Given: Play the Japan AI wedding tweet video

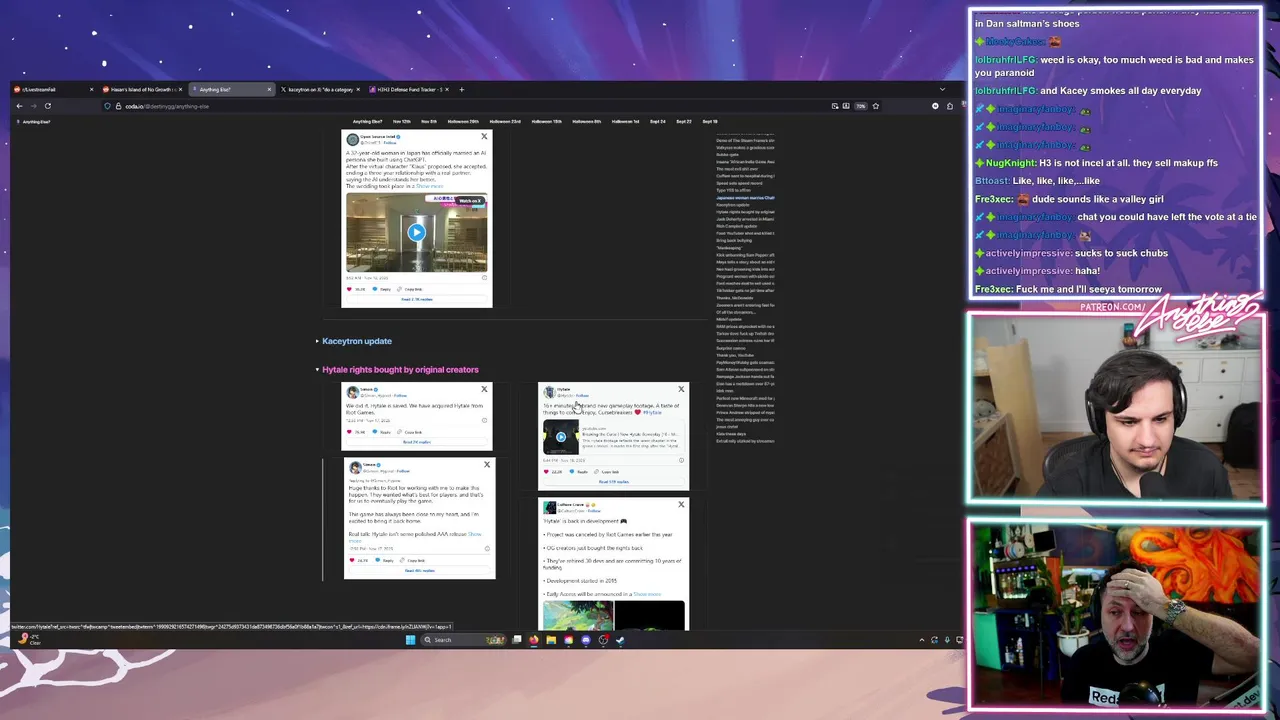Looking at the screenshot, I should (416, 232).
